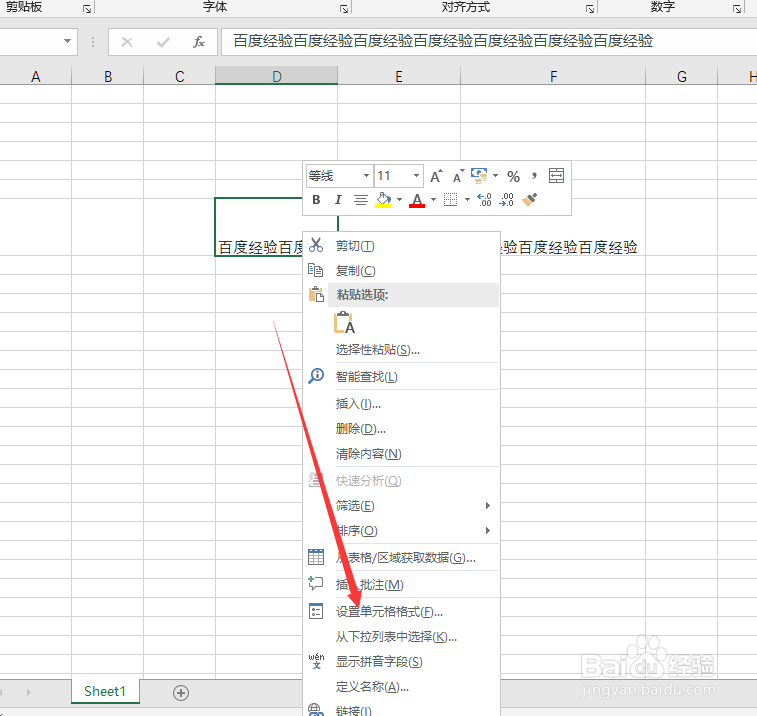Image resolution: width=757 pixels, height=716 pixels.
Task: Apply red font color A
Action: pyautogui.click(x=417, y=200)
